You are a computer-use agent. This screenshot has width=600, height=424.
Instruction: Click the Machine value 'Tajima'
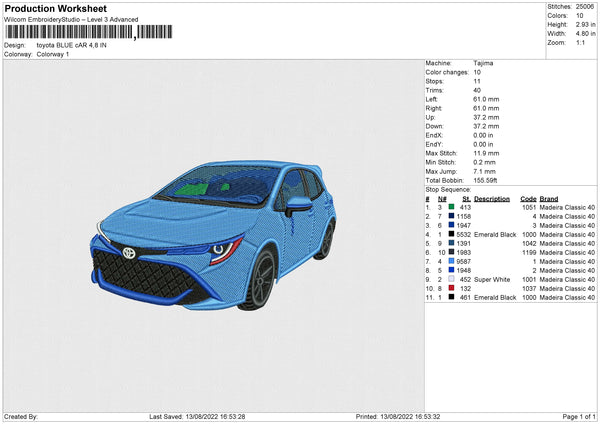coord(483,63)
